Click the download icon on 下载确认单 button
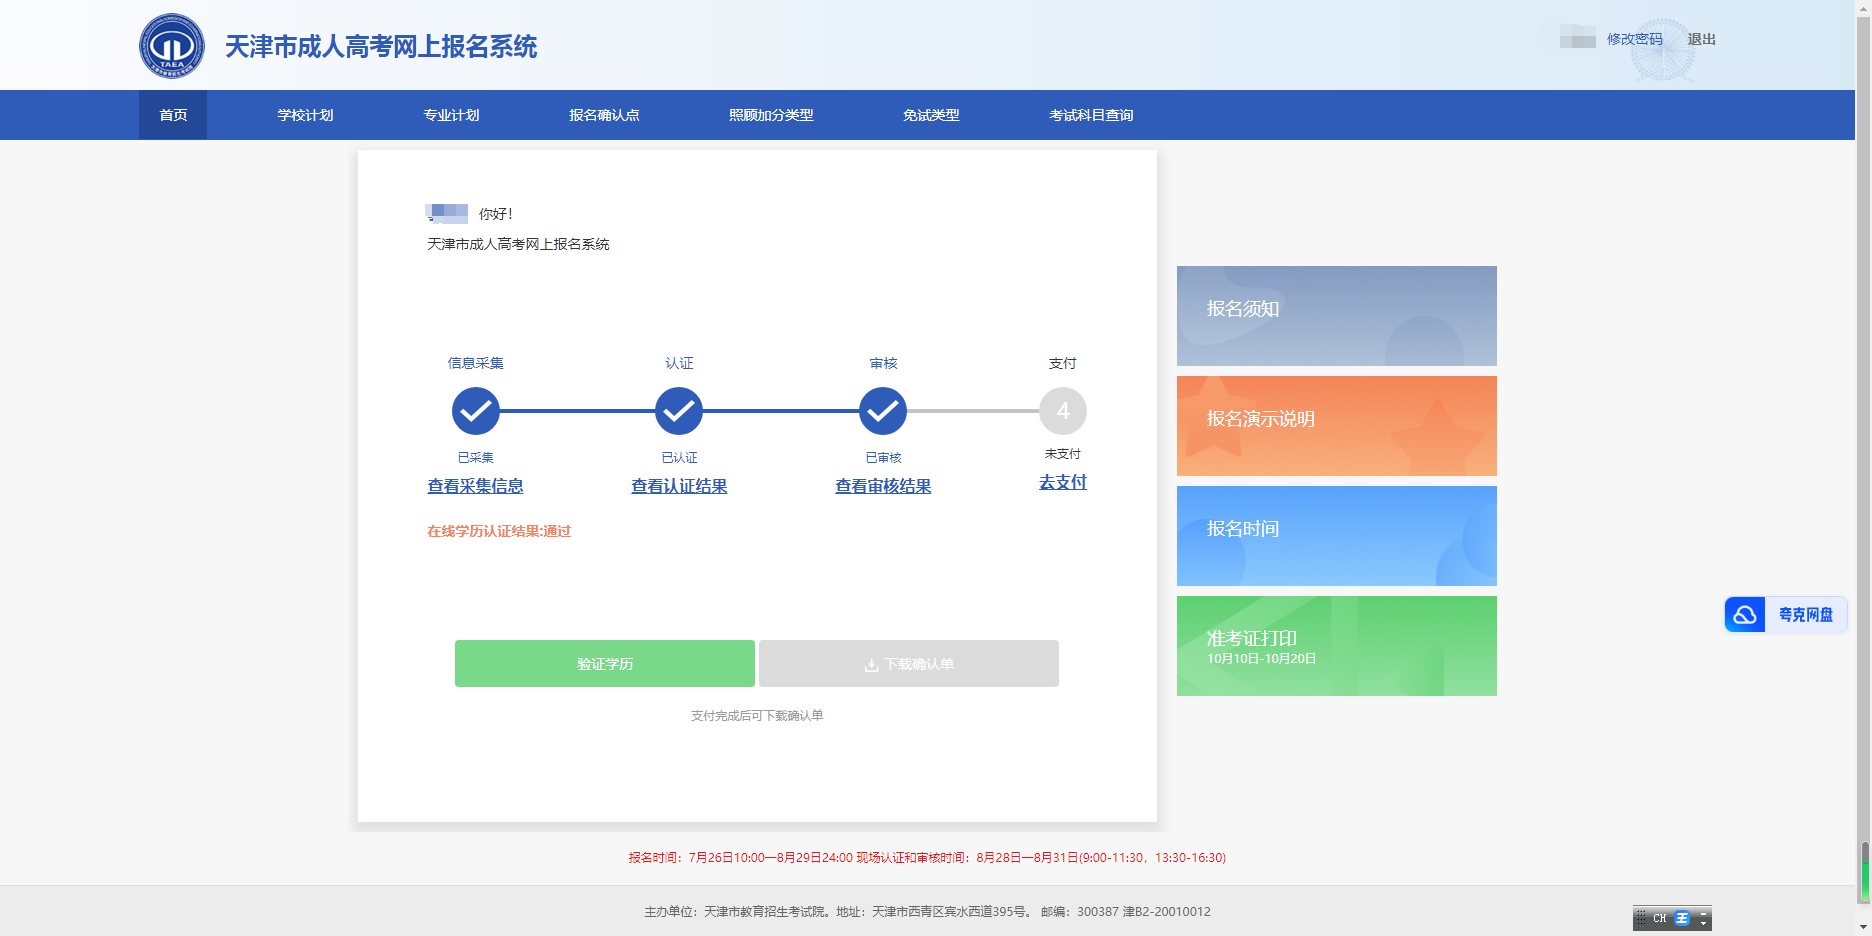The height and width of the screenshot is (936, 1872). [x=871, y=665]
